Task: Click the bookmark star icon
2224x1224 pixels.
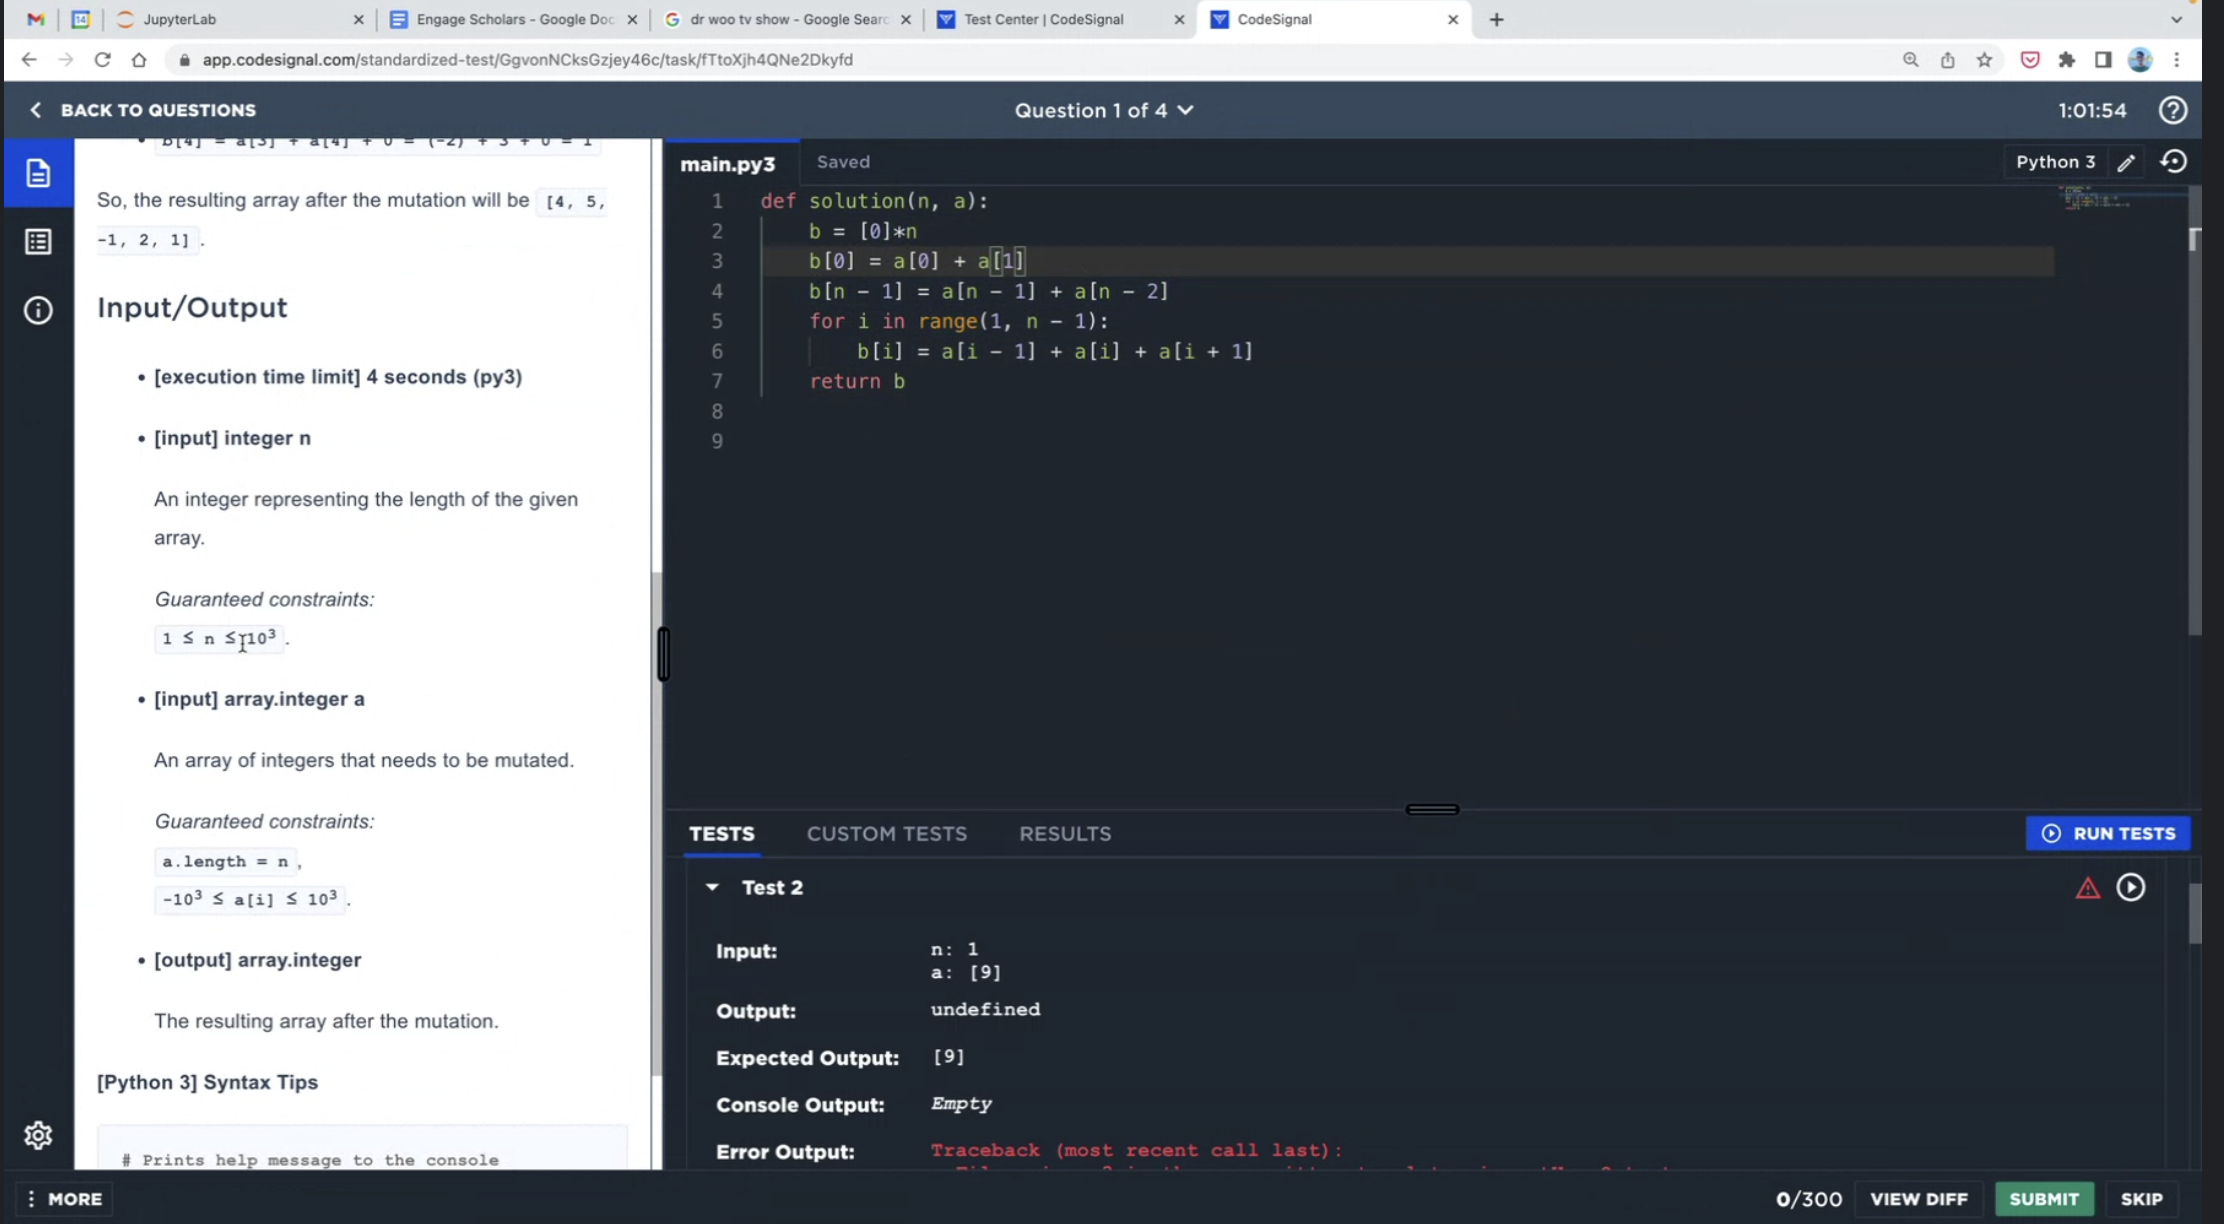Action: click(1985, 60)
